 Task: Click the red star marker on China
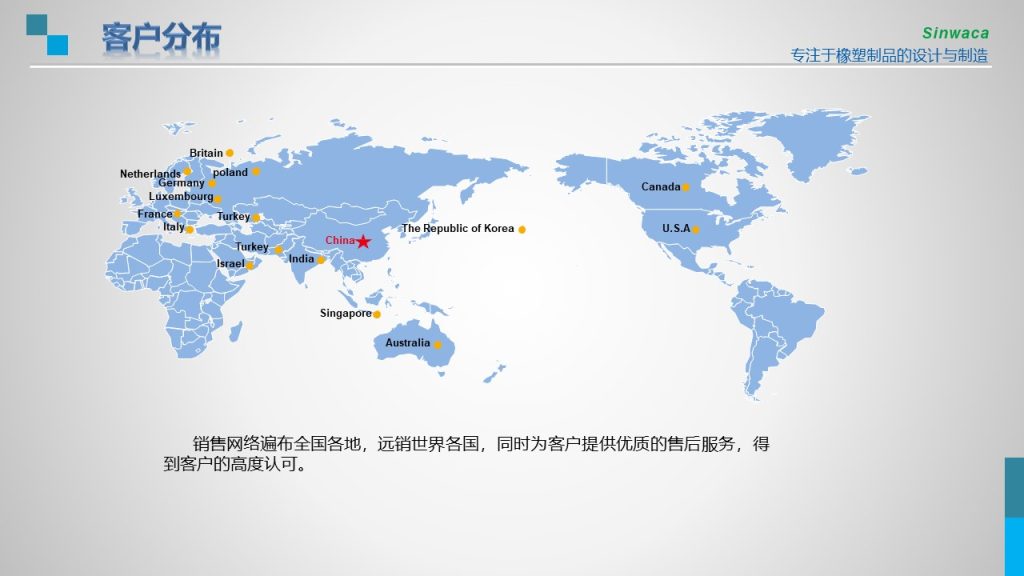tap(363, 242)
